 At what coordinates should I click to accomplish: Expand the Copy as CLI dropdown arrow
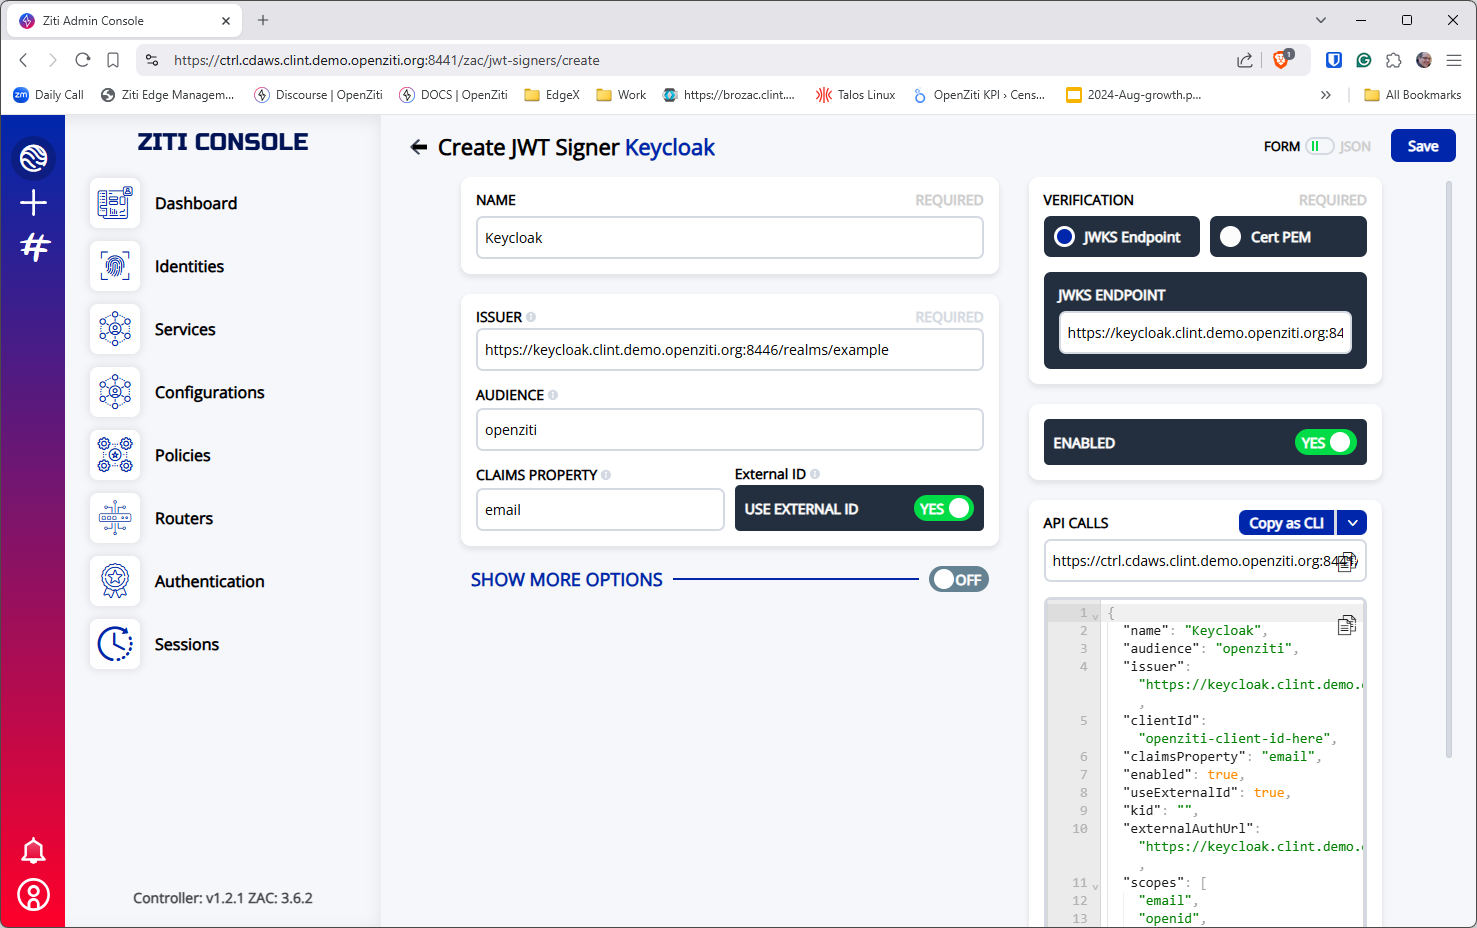pos(1352,523)
